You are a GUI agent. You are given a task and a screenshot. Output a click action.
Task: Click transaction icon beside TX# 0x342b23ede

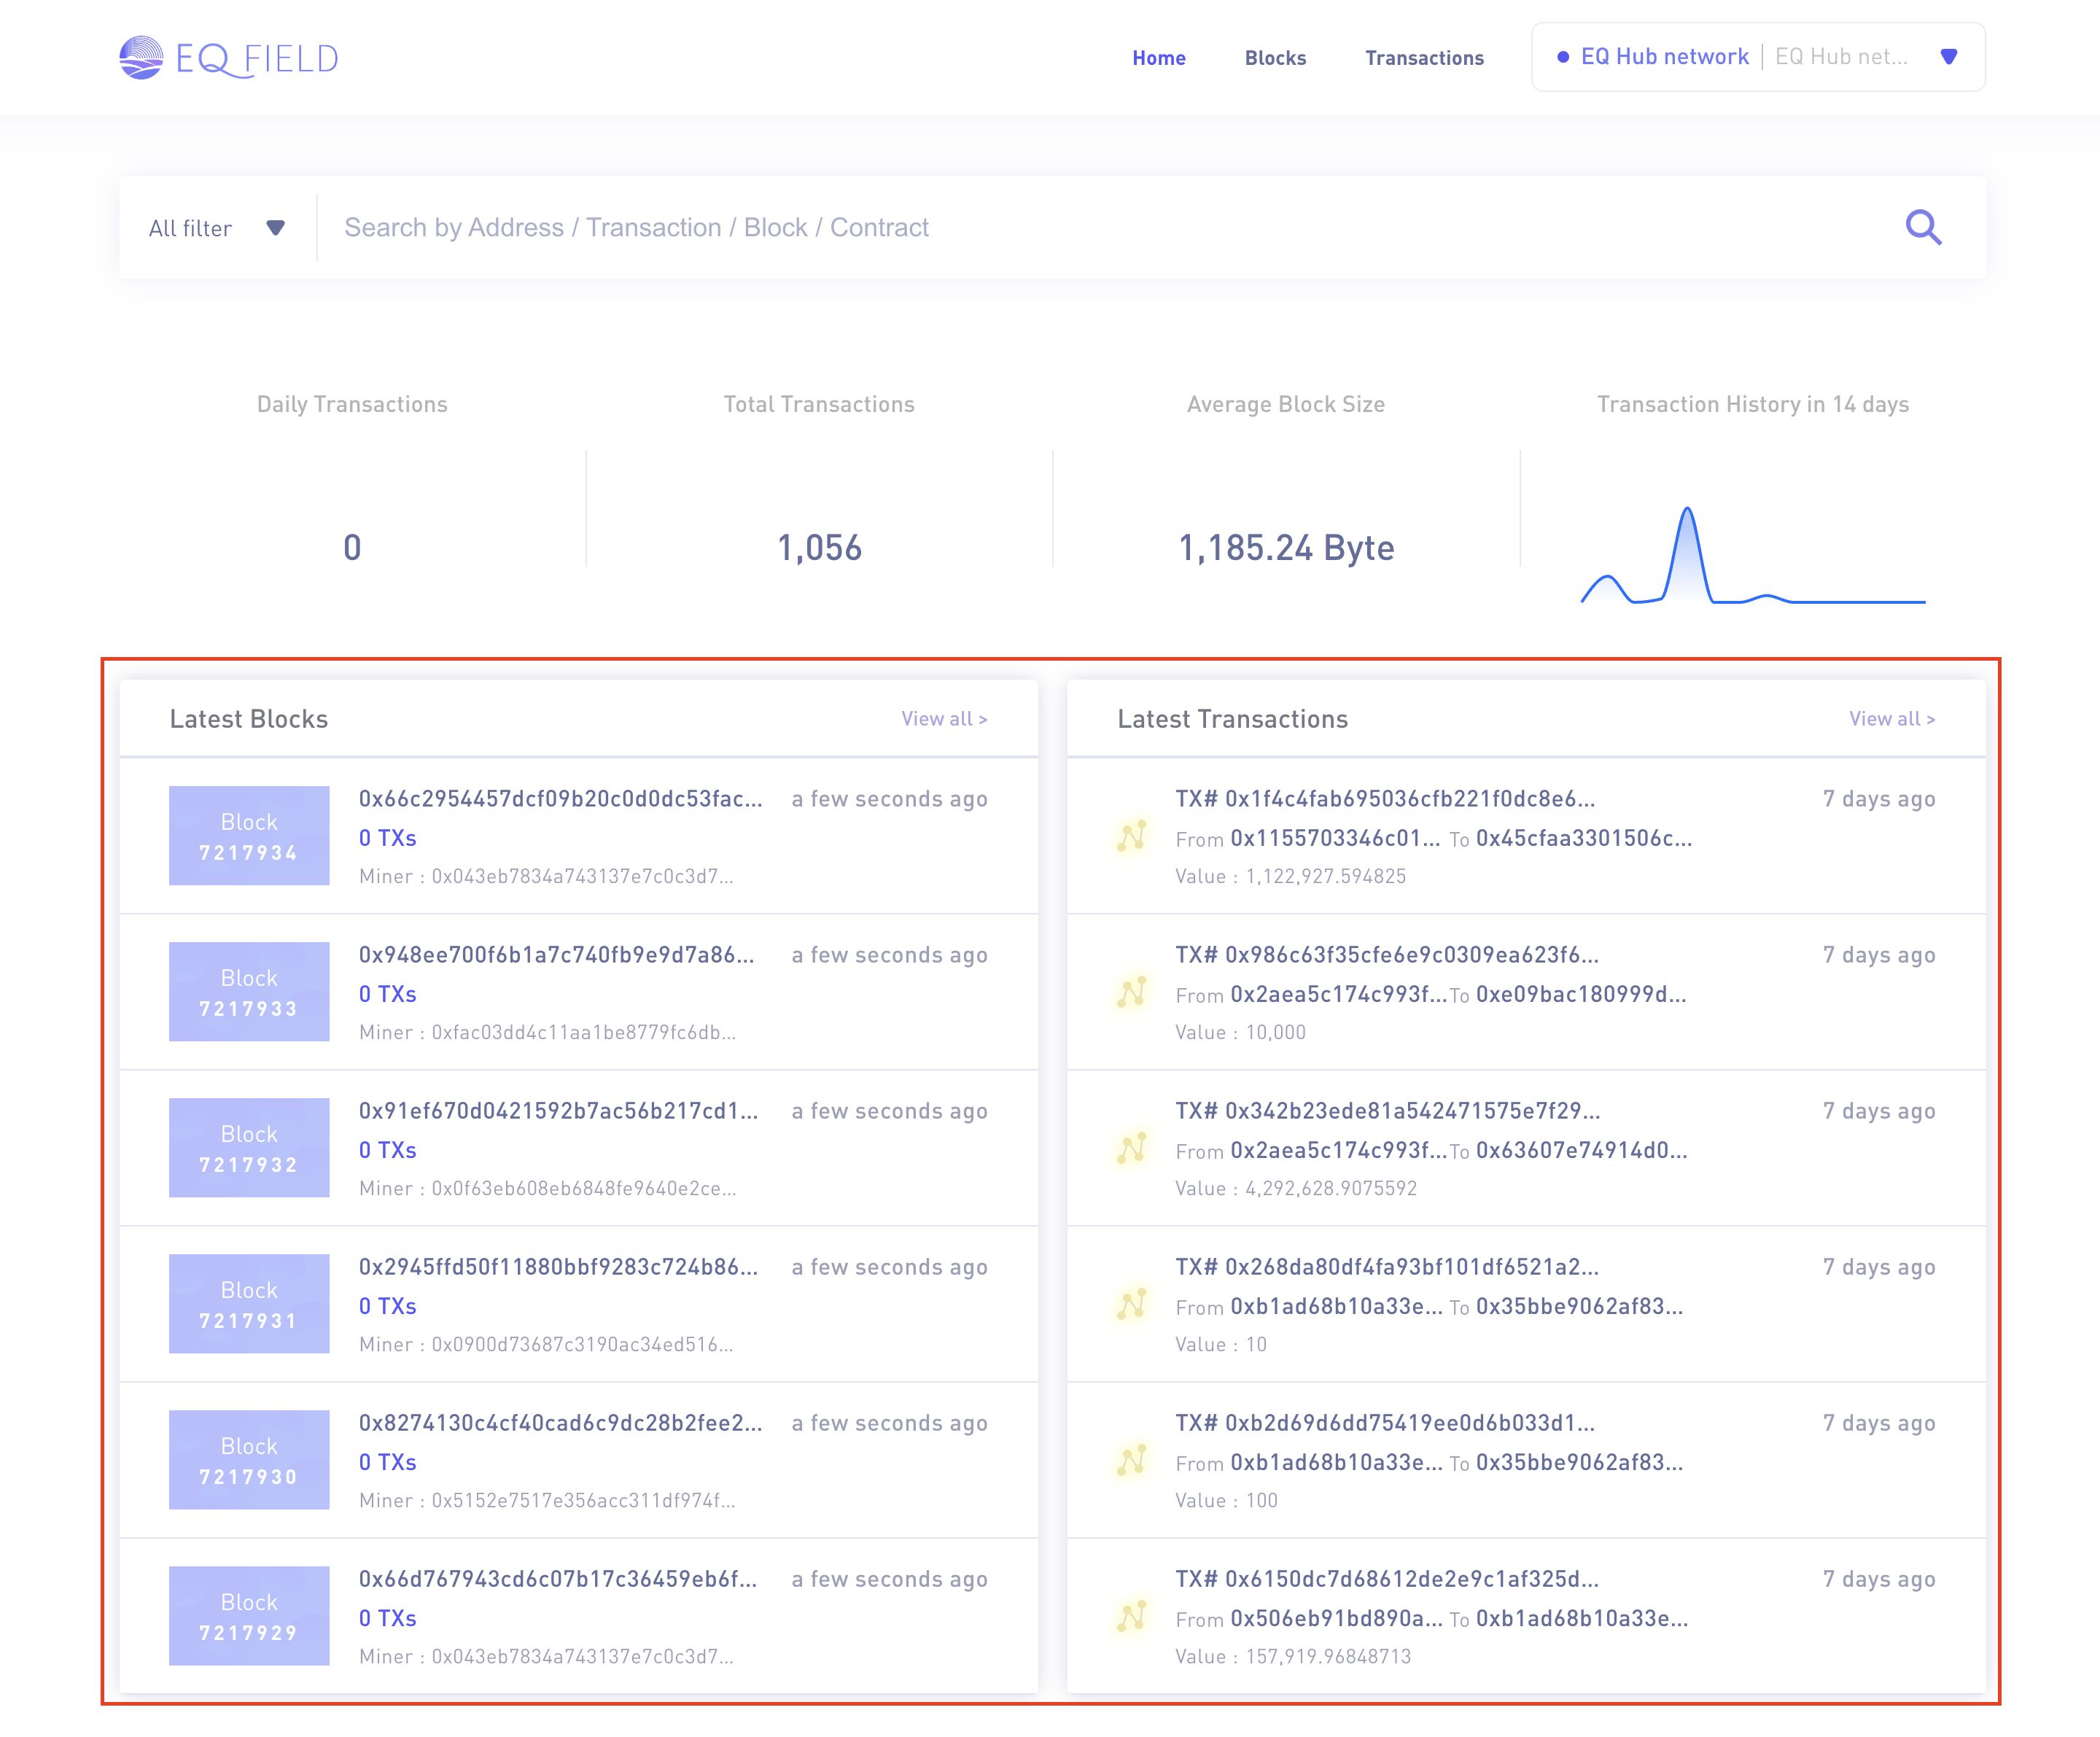pos(1131,1148)
